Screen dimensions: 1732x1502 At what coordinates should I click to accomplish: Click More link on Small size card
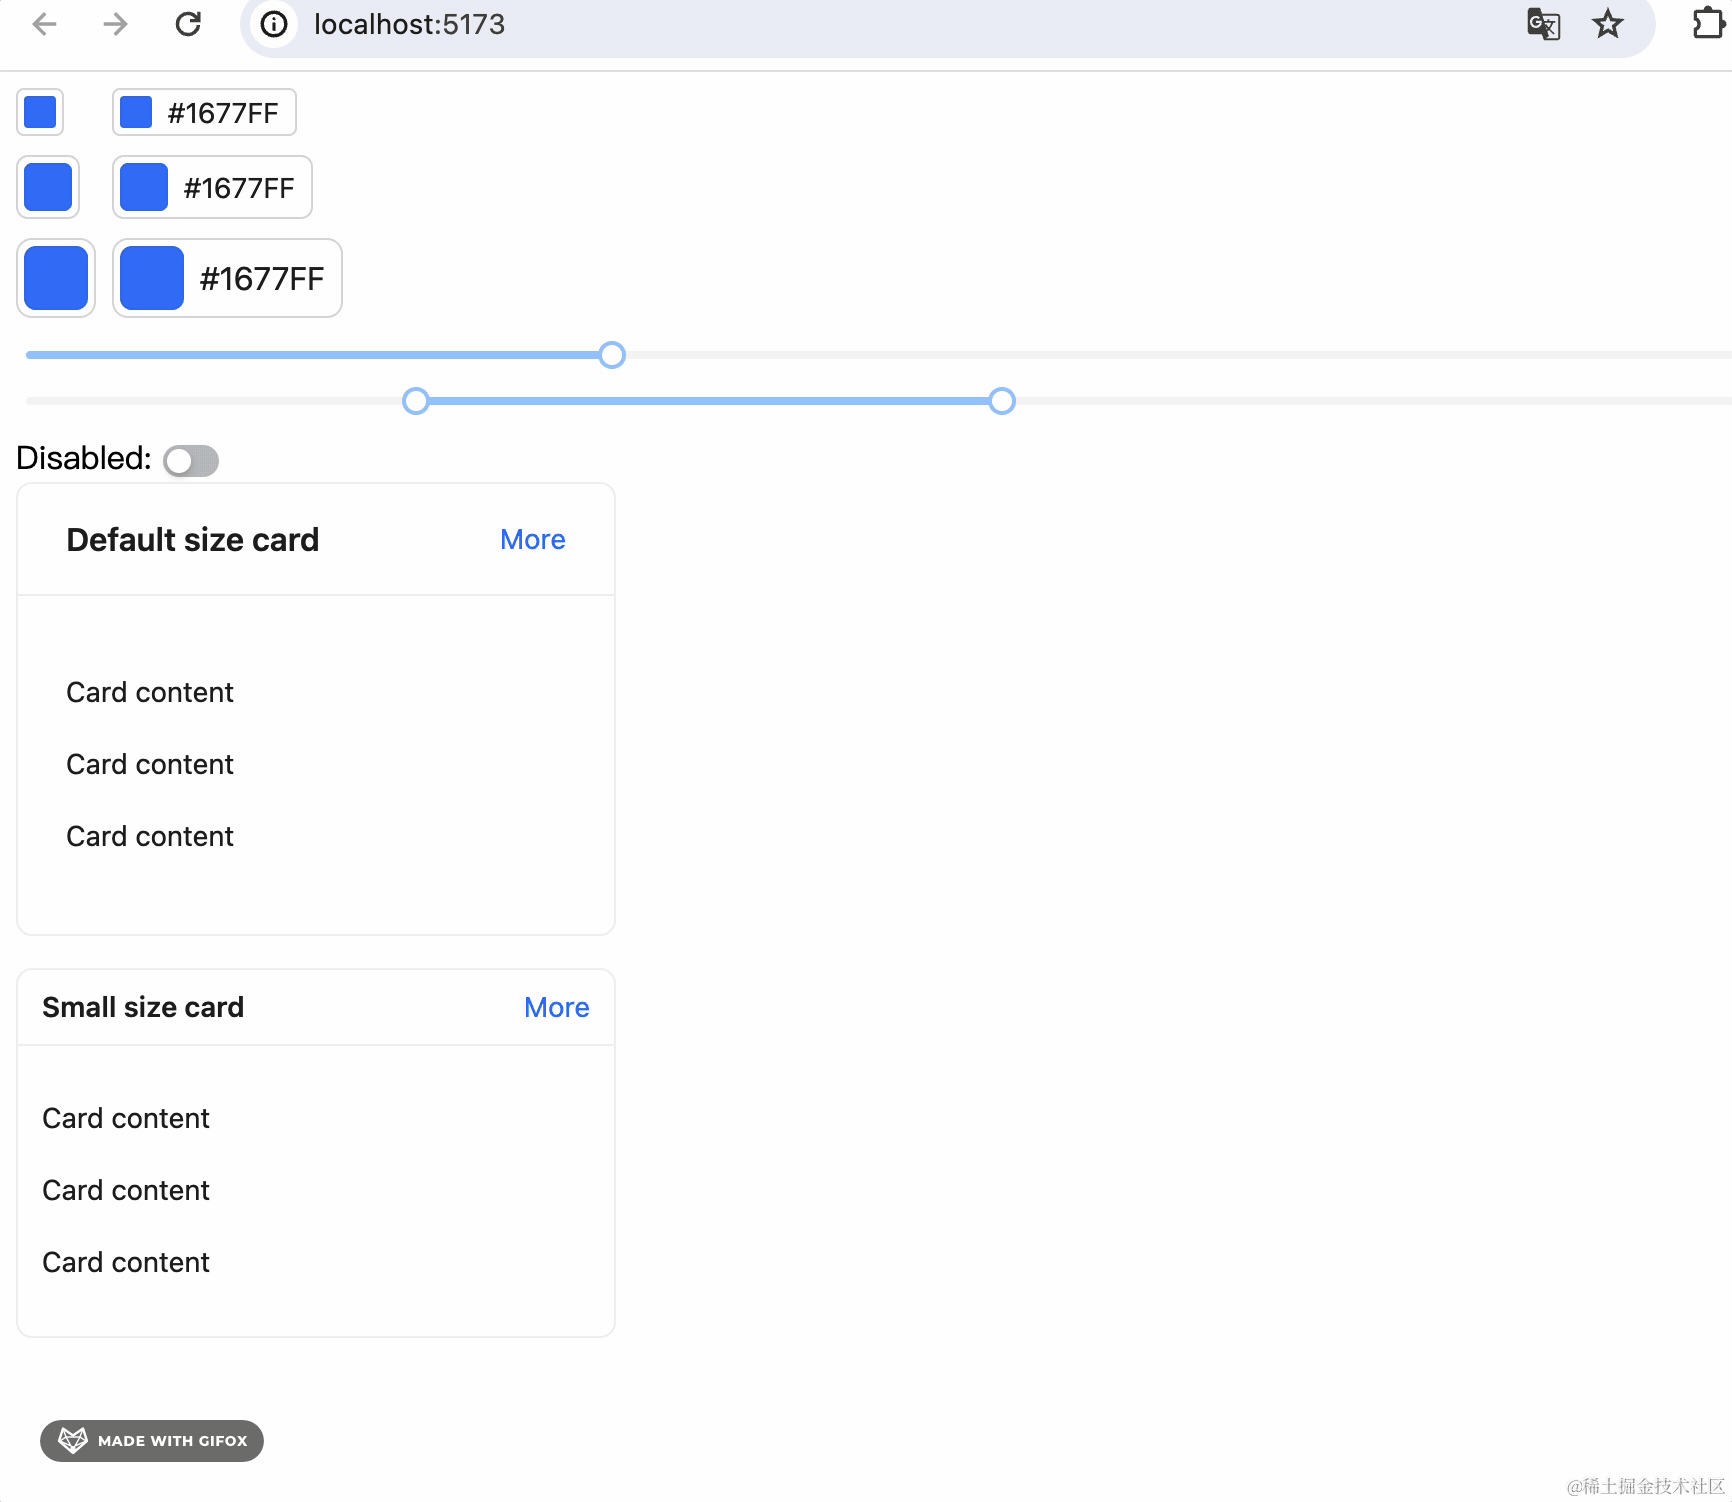[557, 1008]
